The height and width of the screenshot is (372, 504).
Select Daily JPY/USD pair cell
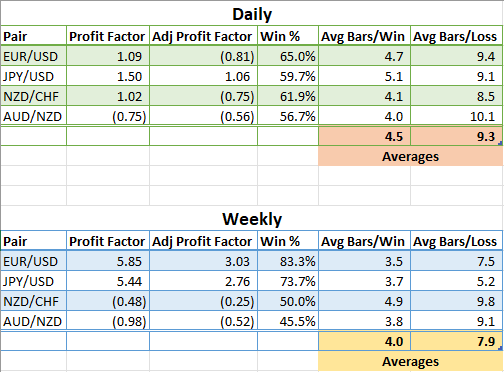34,76
